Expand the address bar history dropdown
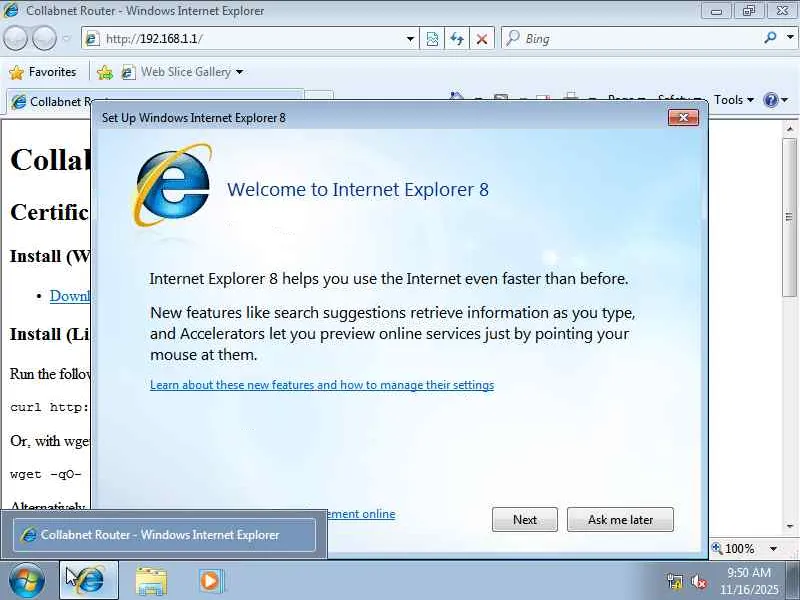Image resolution: width=800 pixels, height=600 pixels. (x=410, y=39)
